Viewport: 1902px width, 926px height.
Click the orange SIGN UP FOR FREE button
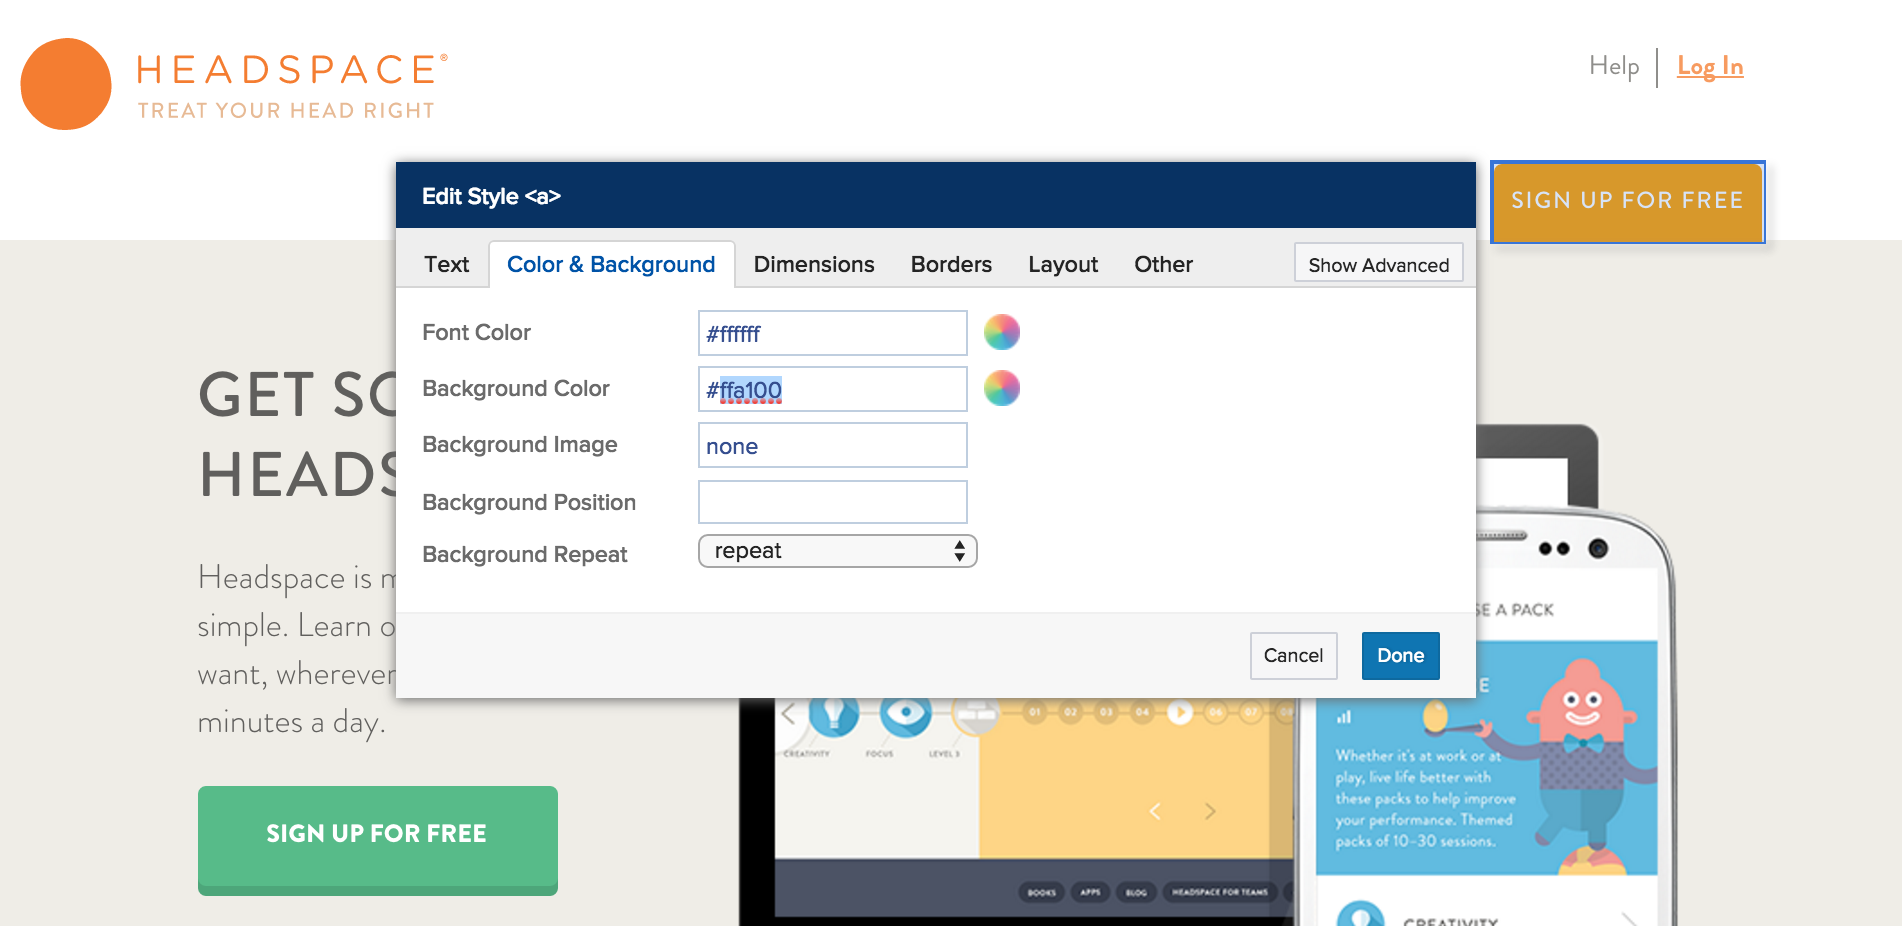1627,201
